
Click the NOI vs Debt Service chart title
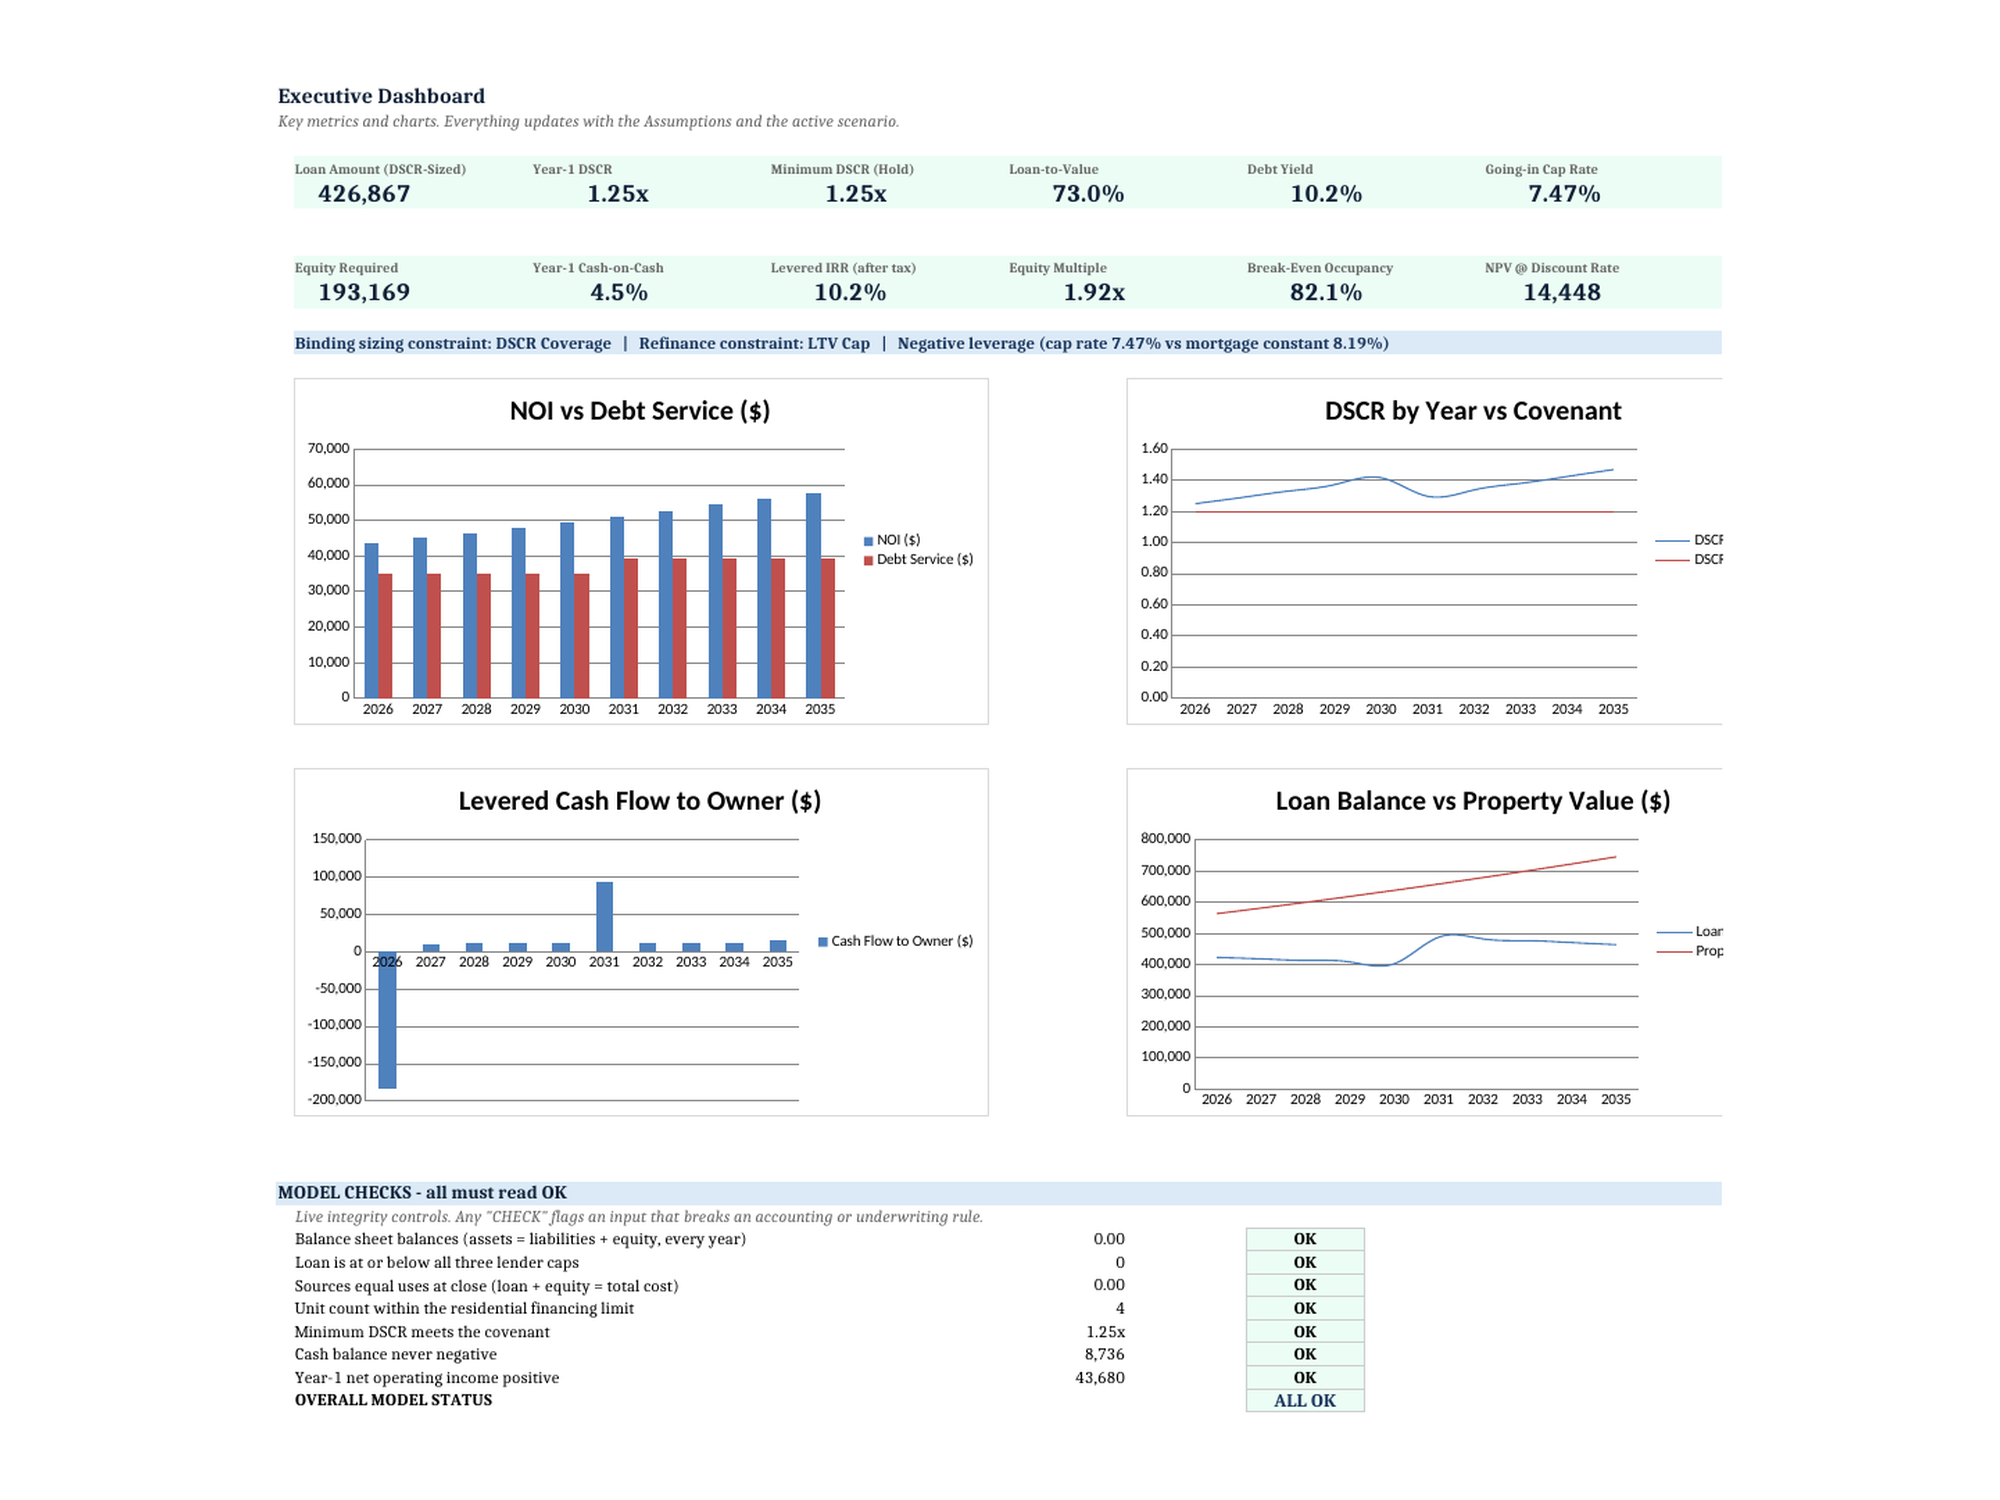pos(640,411)
